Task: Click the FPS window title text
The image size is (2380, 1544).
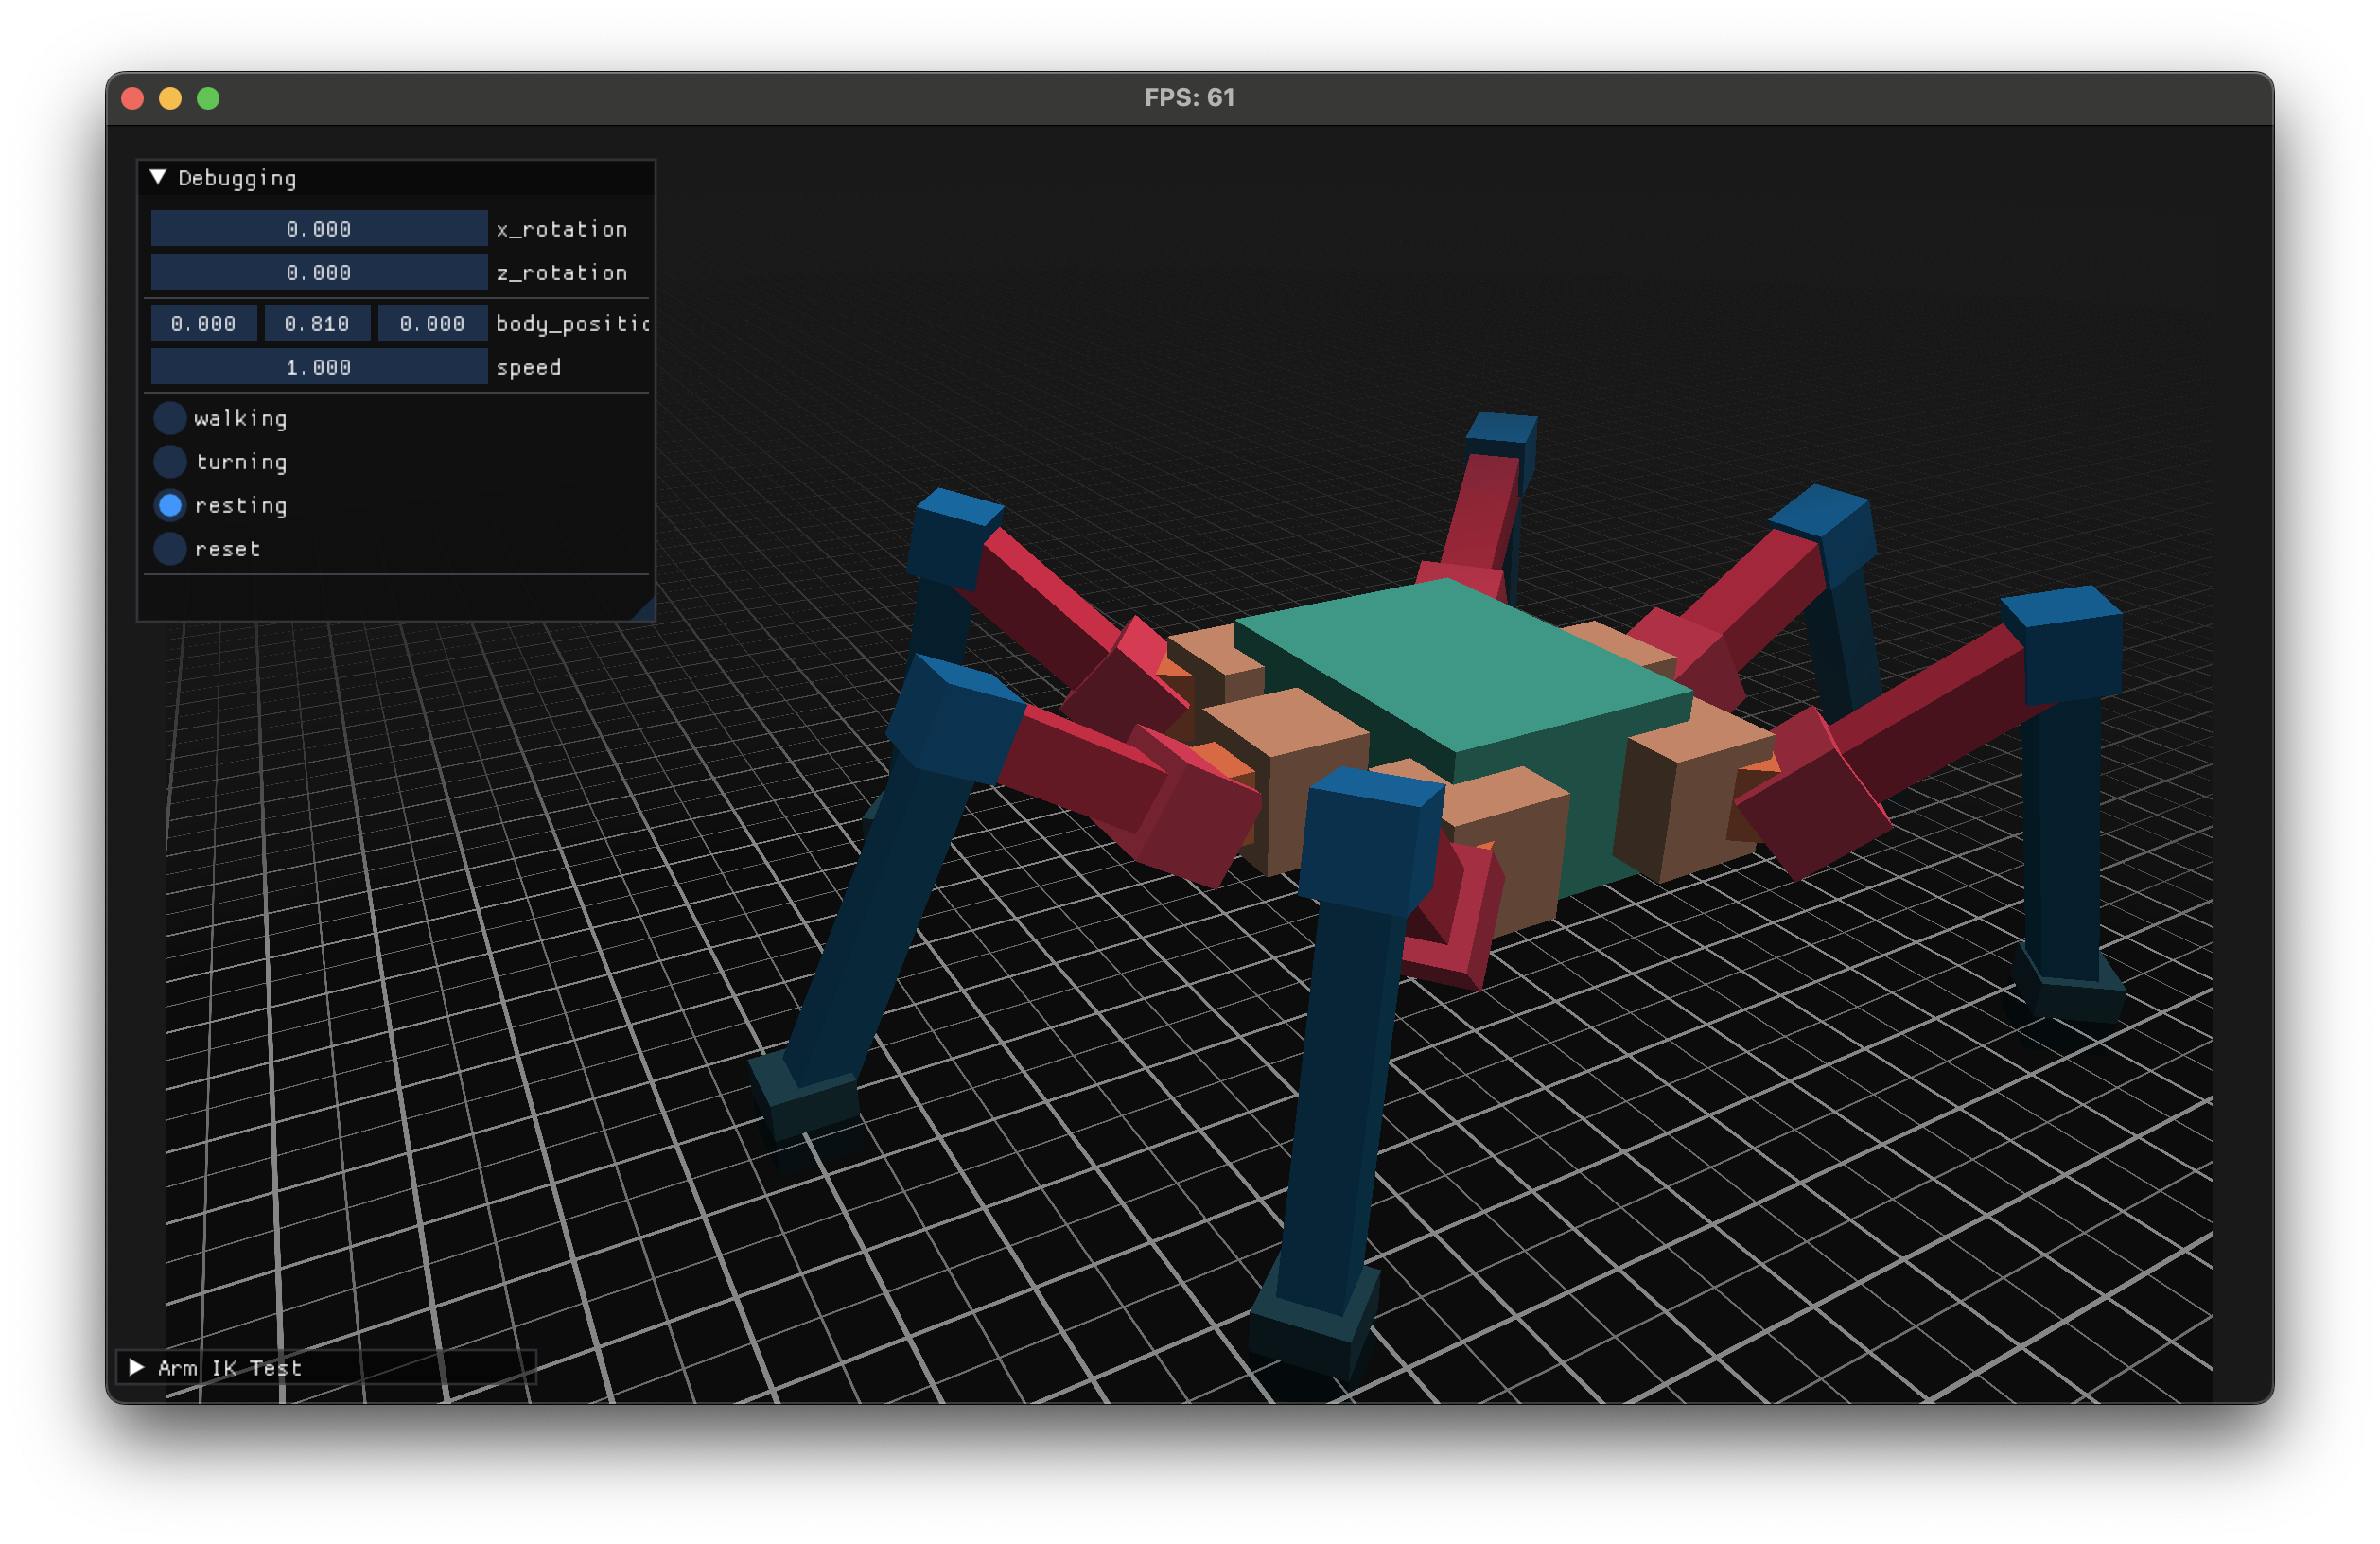Action: [1189, 98]
